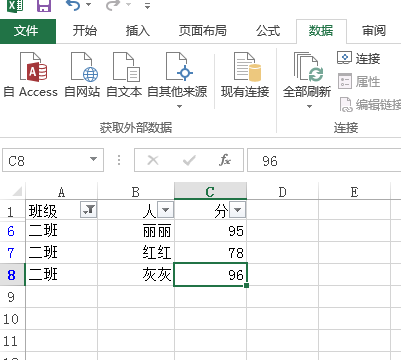The height and width of the screenshot is (360, 401).
Task: Open 自其他来源 data source menu
Action: (x=177, y=80)
